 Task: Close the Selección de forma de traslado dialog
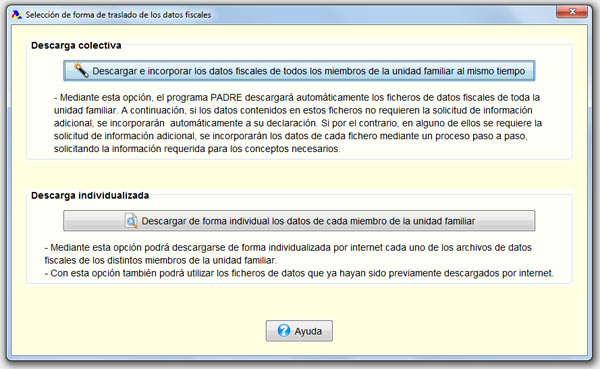click(572, 11)
